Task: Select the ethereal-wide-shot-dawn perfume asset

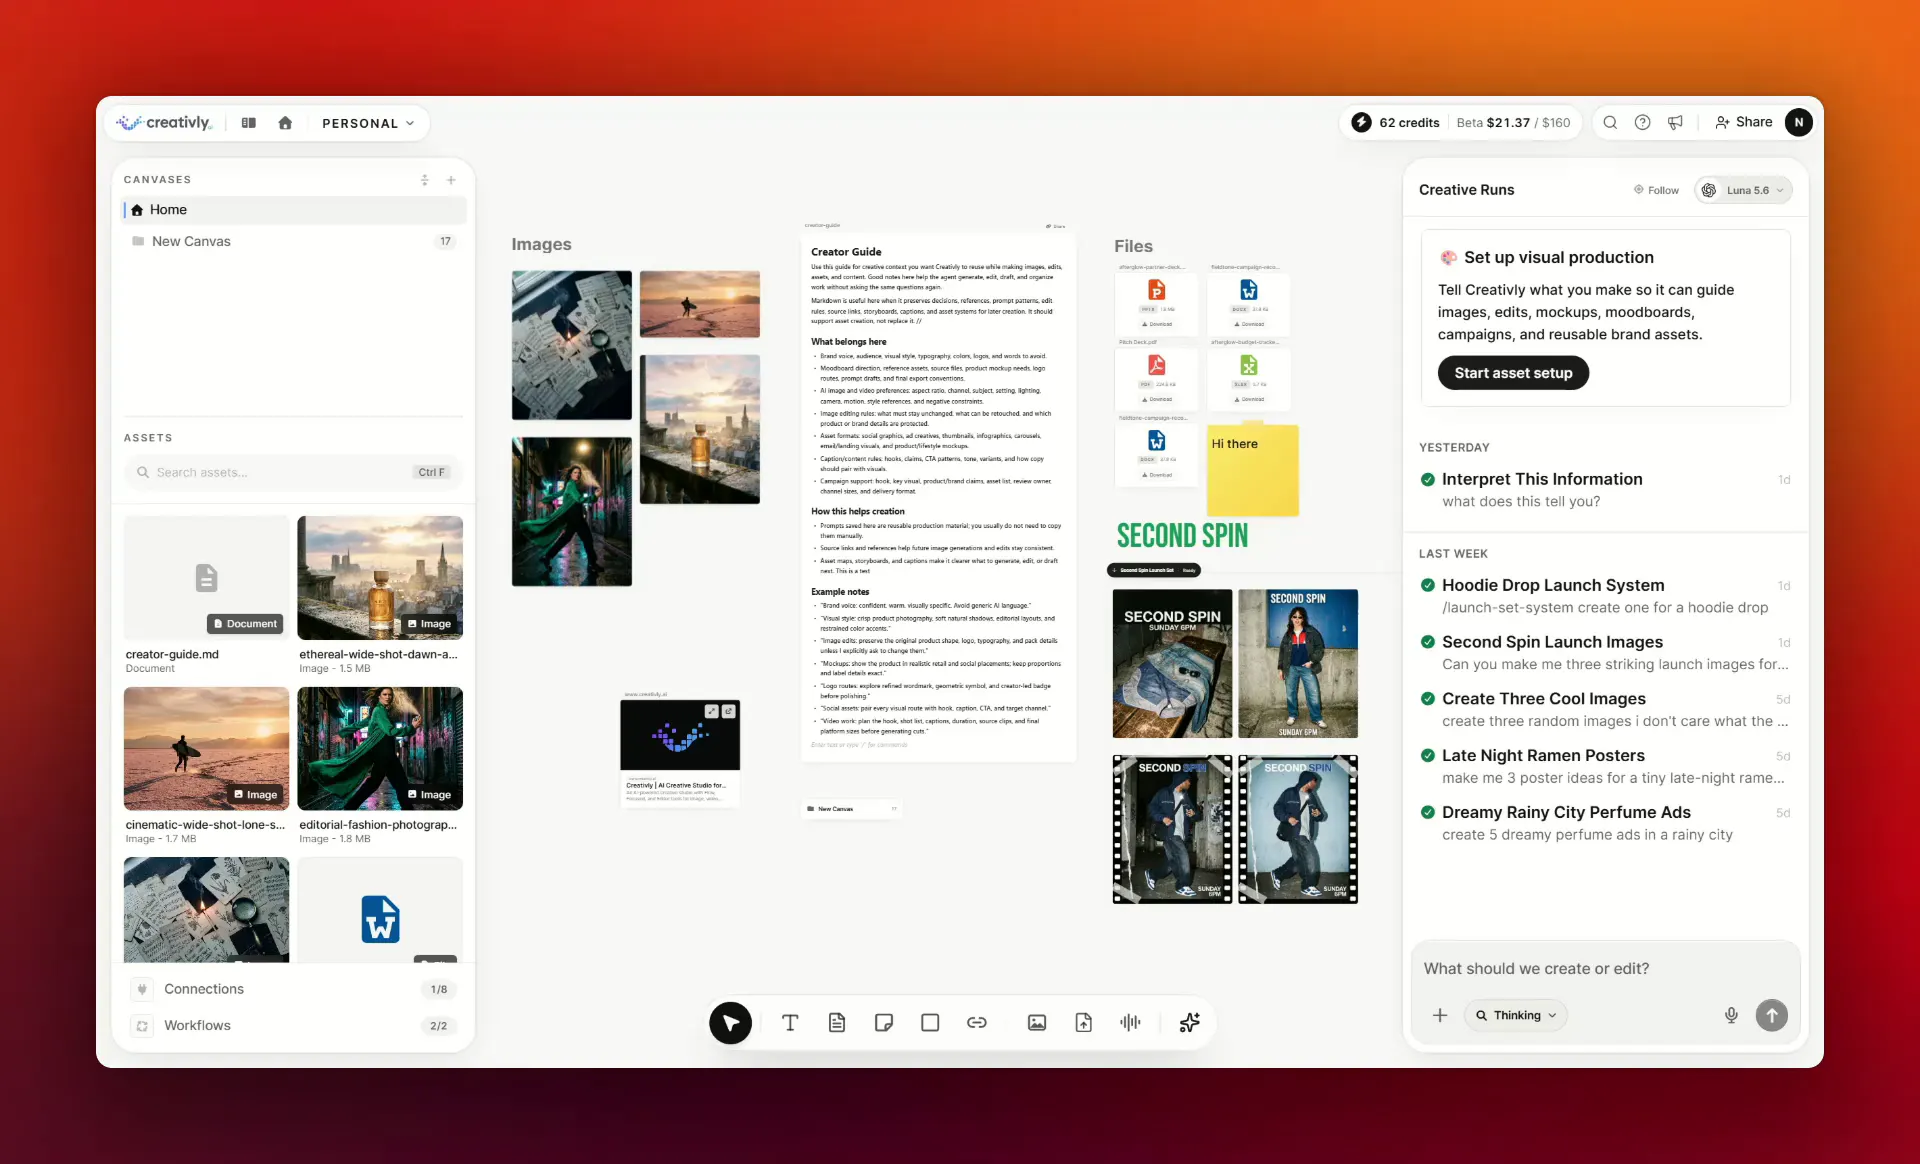Action: [380, 596]
